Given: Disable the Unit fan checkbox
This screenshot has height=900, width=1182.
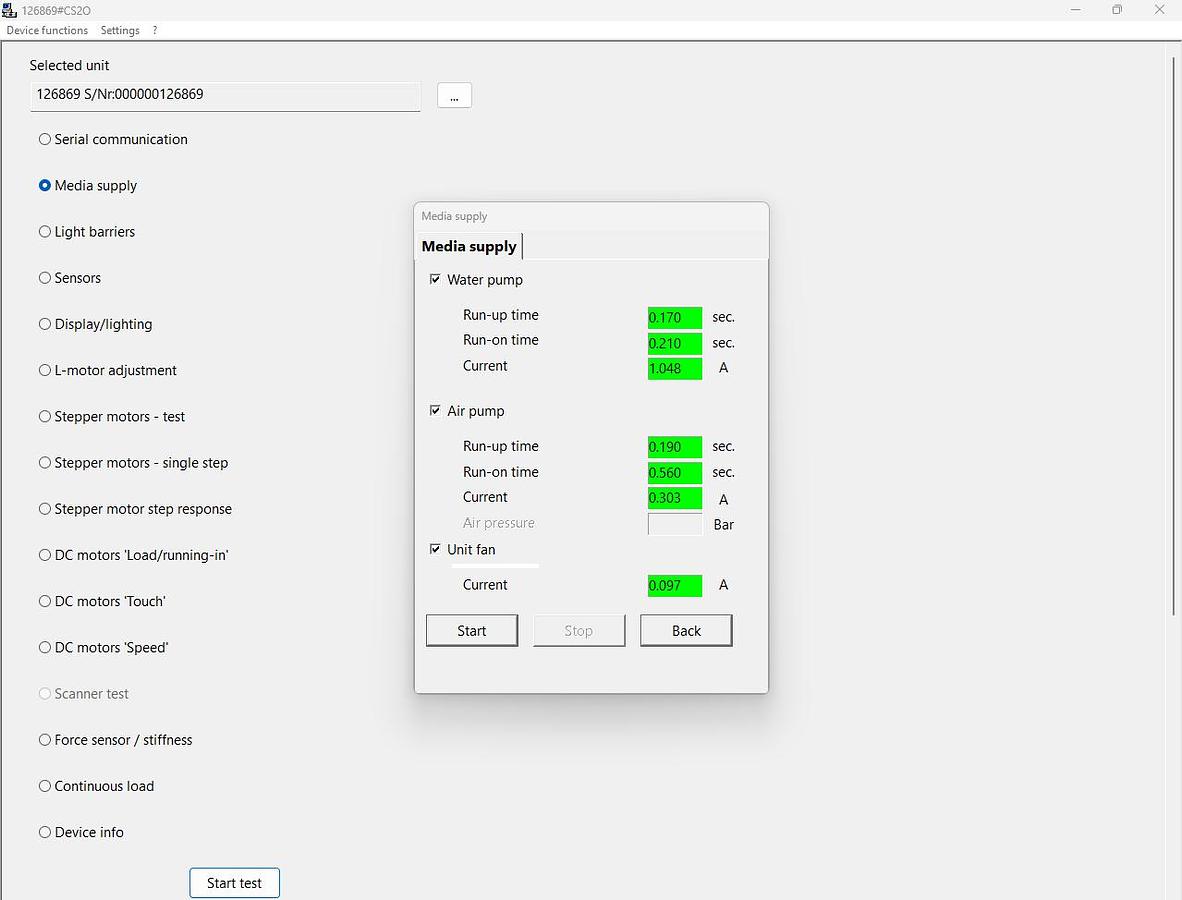Looking at the screenshot, I should 435,549.
